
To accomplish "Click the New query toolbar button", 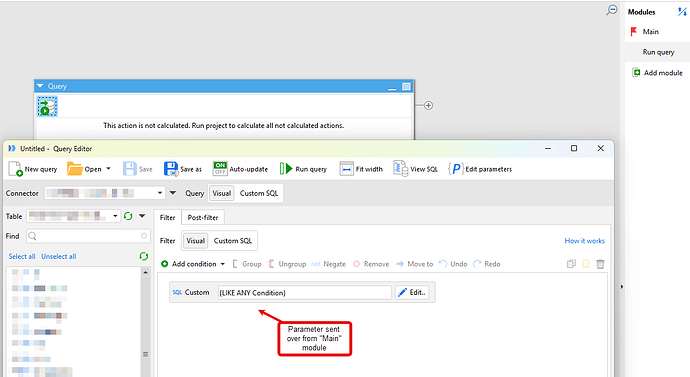I will tap(33, 169).
